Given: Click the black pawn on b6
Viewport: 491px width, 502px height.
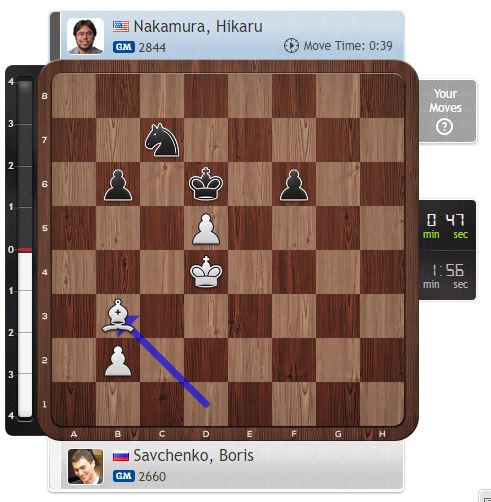Looking at the screenshot, I should (118, 185).
